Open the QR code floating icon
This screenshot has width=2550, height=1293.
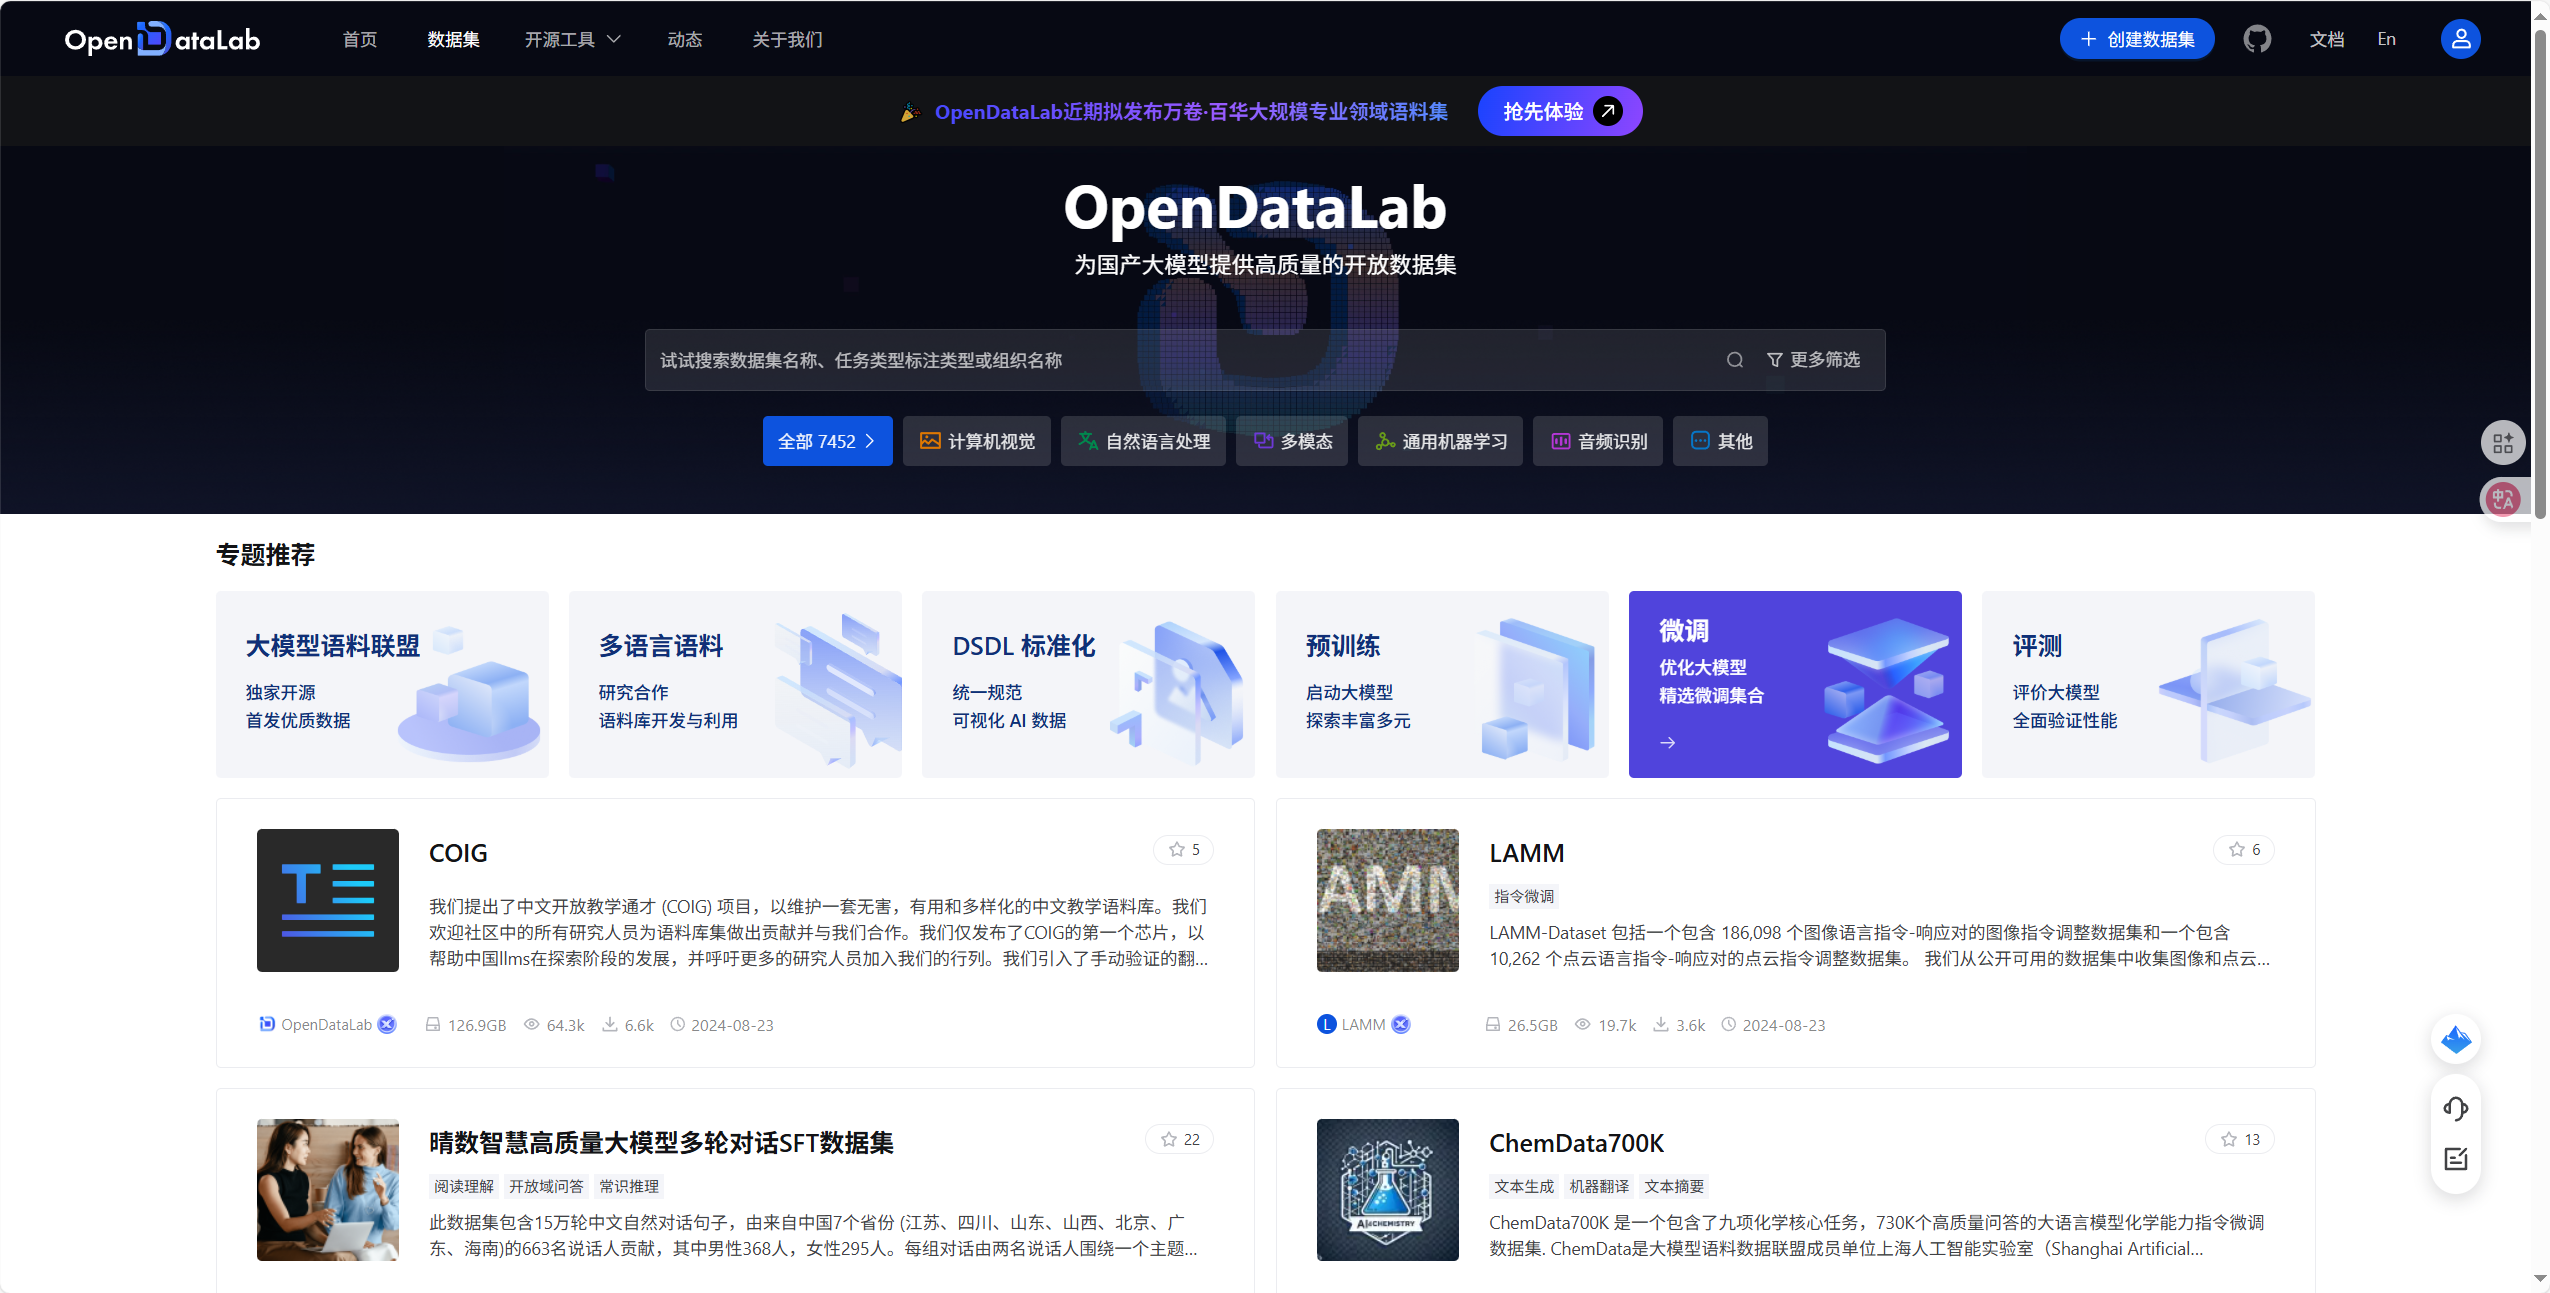tap(2502, 443)
